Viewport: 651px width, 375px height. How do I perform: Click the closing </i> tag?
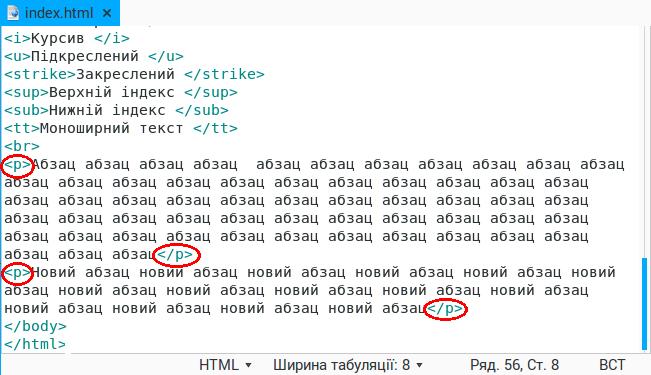pos(112,38)
